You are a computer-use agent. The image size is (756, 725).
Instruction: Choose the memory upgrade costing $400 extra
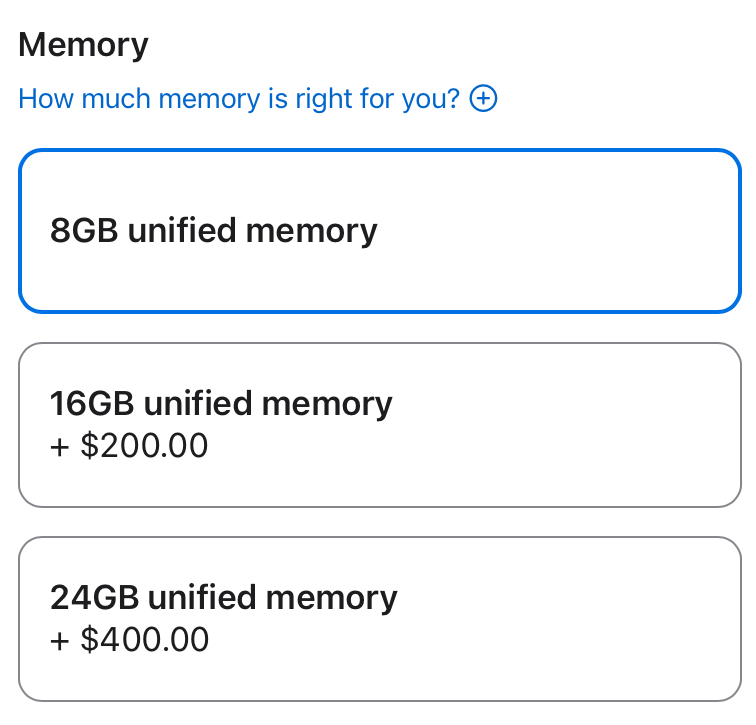tap(379, 619)
